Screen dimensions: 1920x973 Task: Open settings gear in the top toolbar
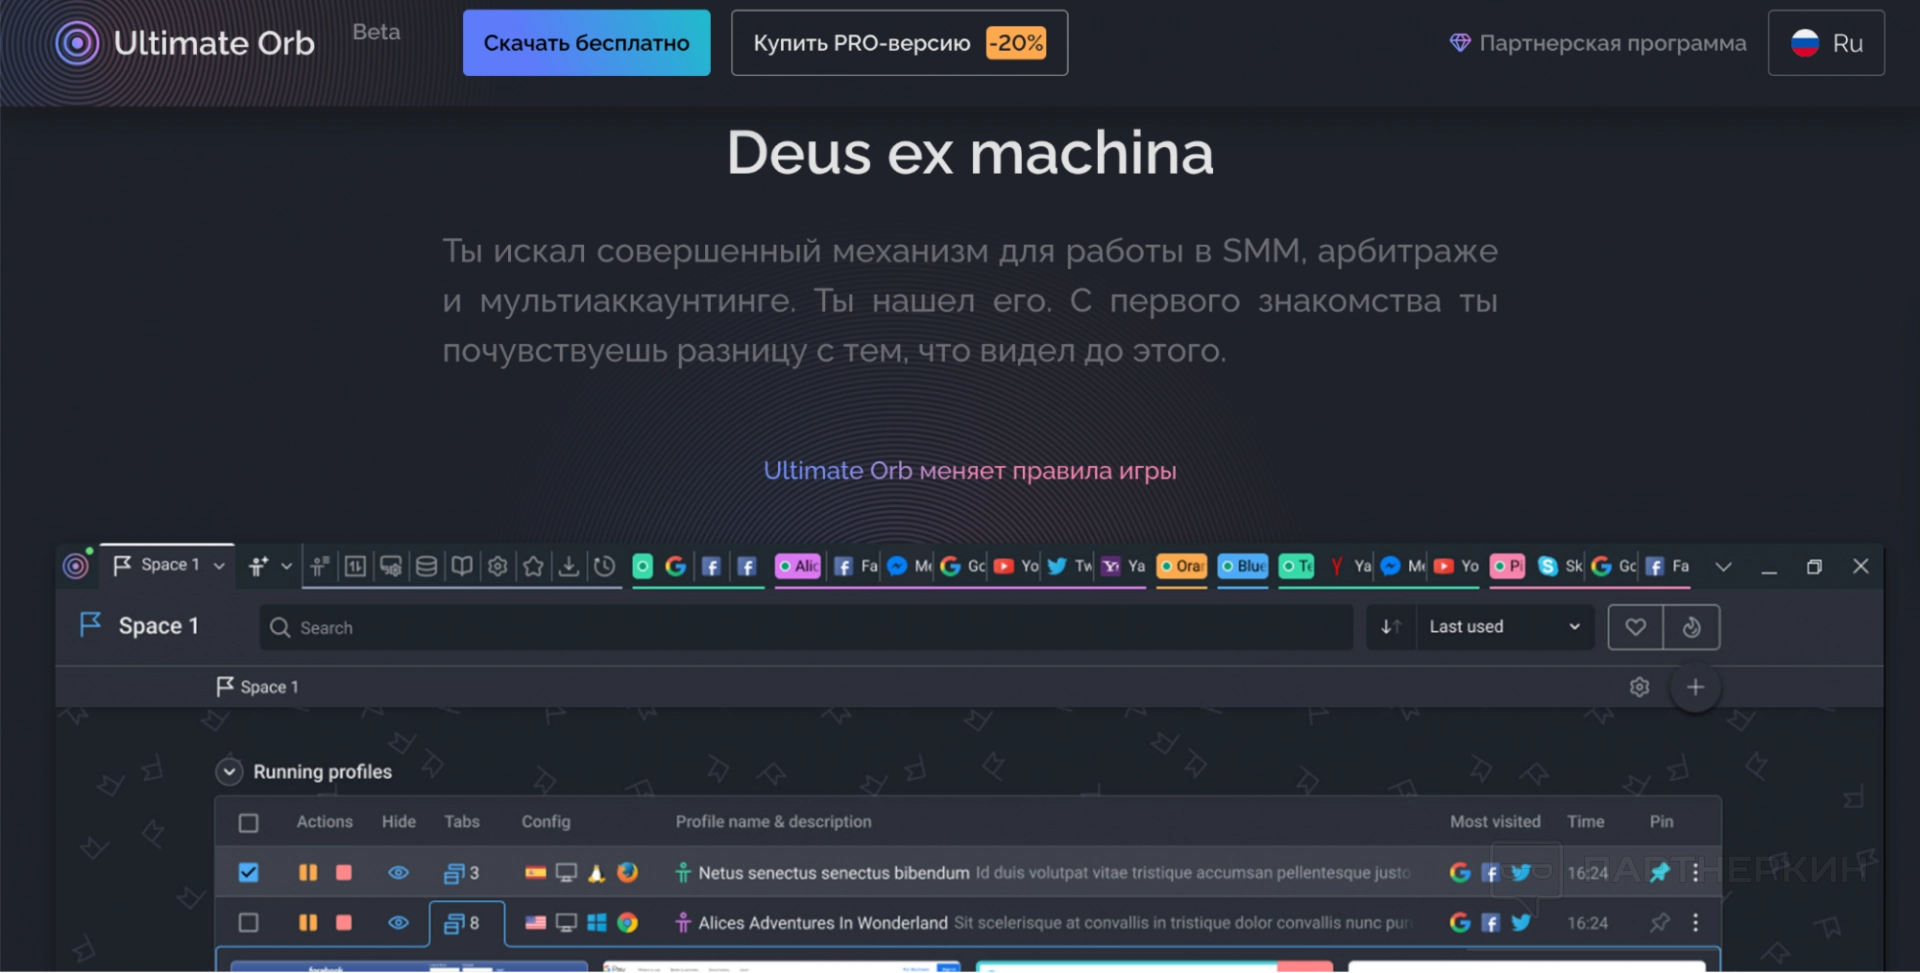[x=498, y=566]
